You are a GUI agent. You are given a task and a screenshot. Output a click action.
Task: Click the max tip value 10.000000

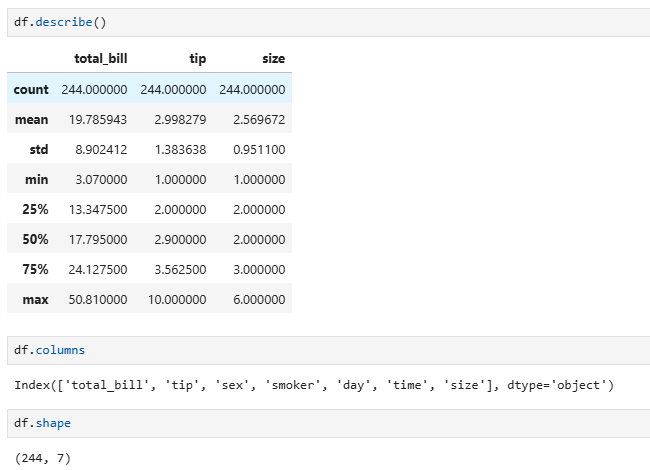coord(172,299)
